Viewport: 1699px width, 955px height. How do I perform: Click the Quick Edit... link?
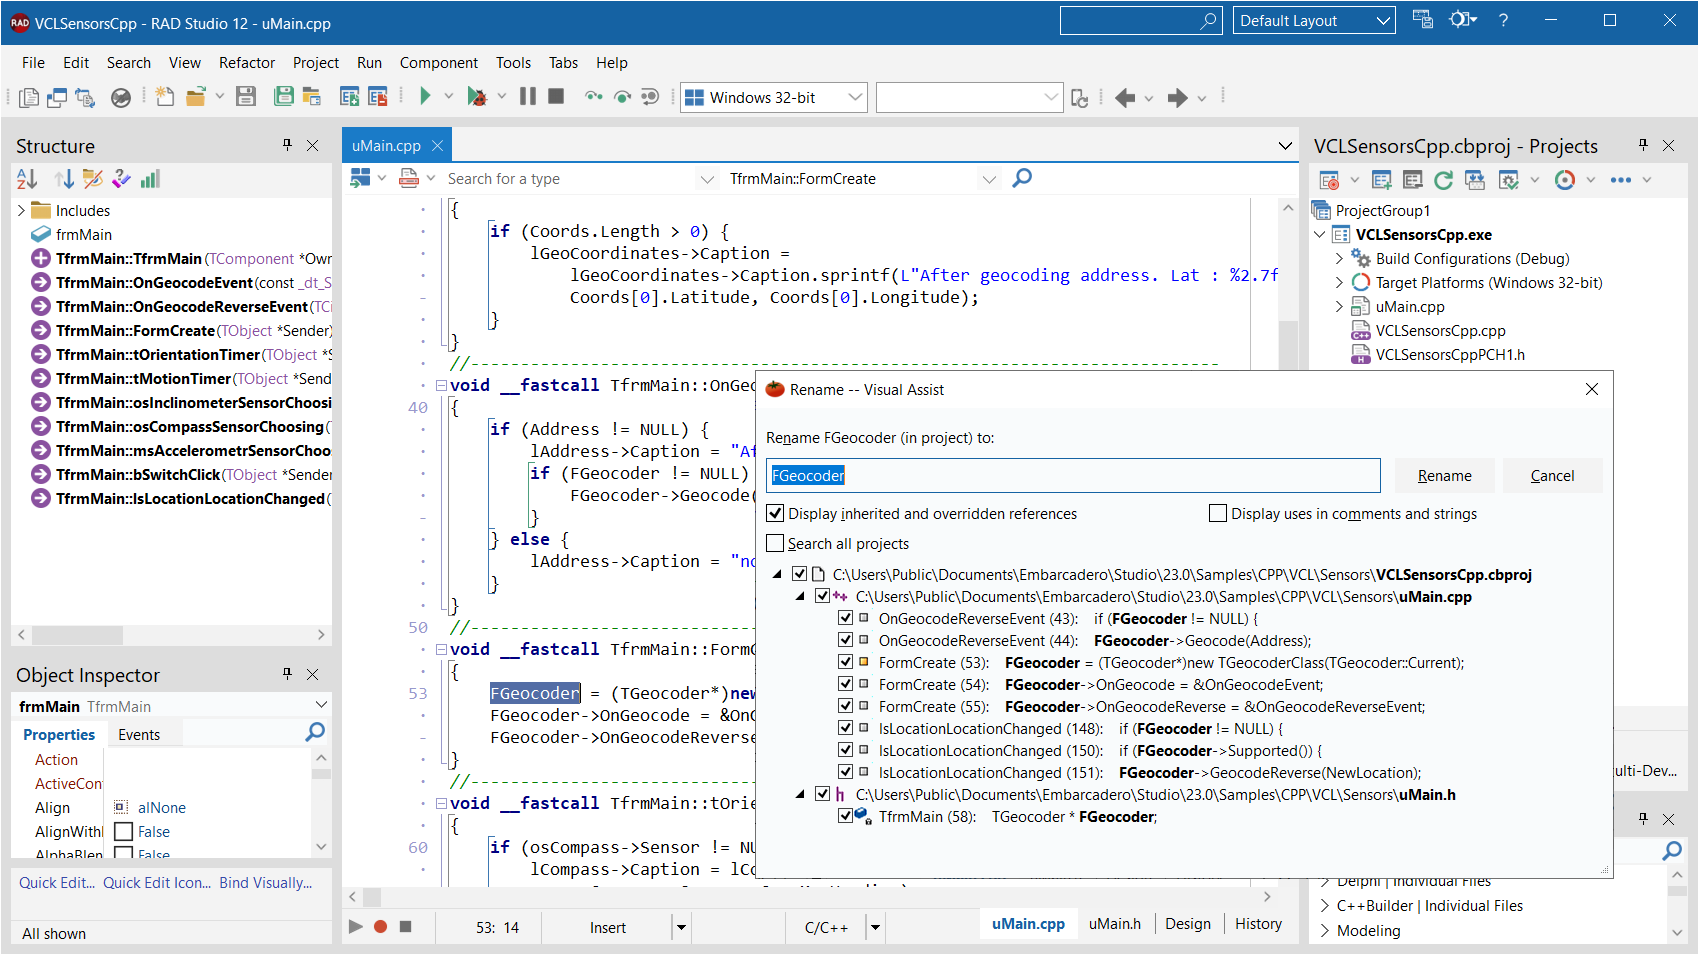[x=57, y=883]
